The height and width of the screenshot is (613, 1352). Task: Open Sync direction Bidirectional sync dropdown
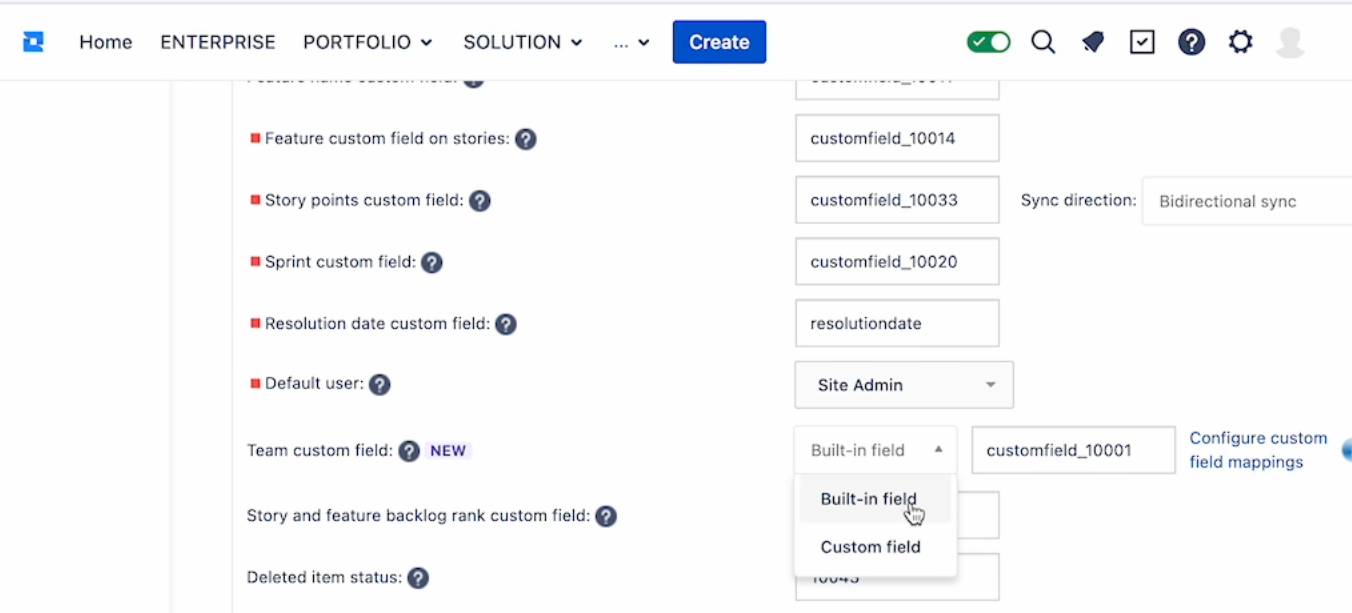point(1247,201)
